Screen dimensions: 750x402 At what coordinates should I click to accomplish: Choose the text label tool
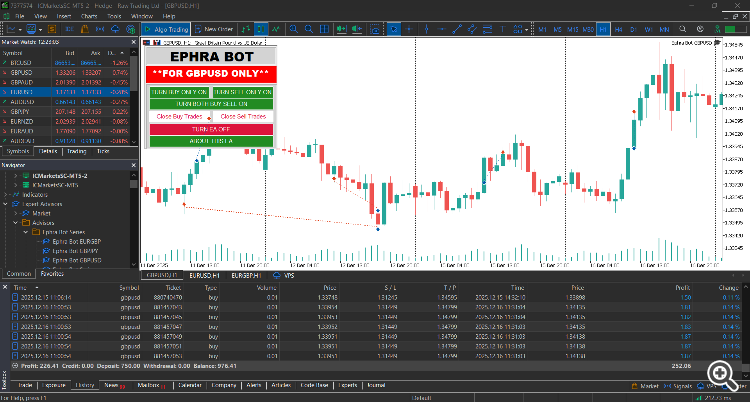tap(503, 29)
